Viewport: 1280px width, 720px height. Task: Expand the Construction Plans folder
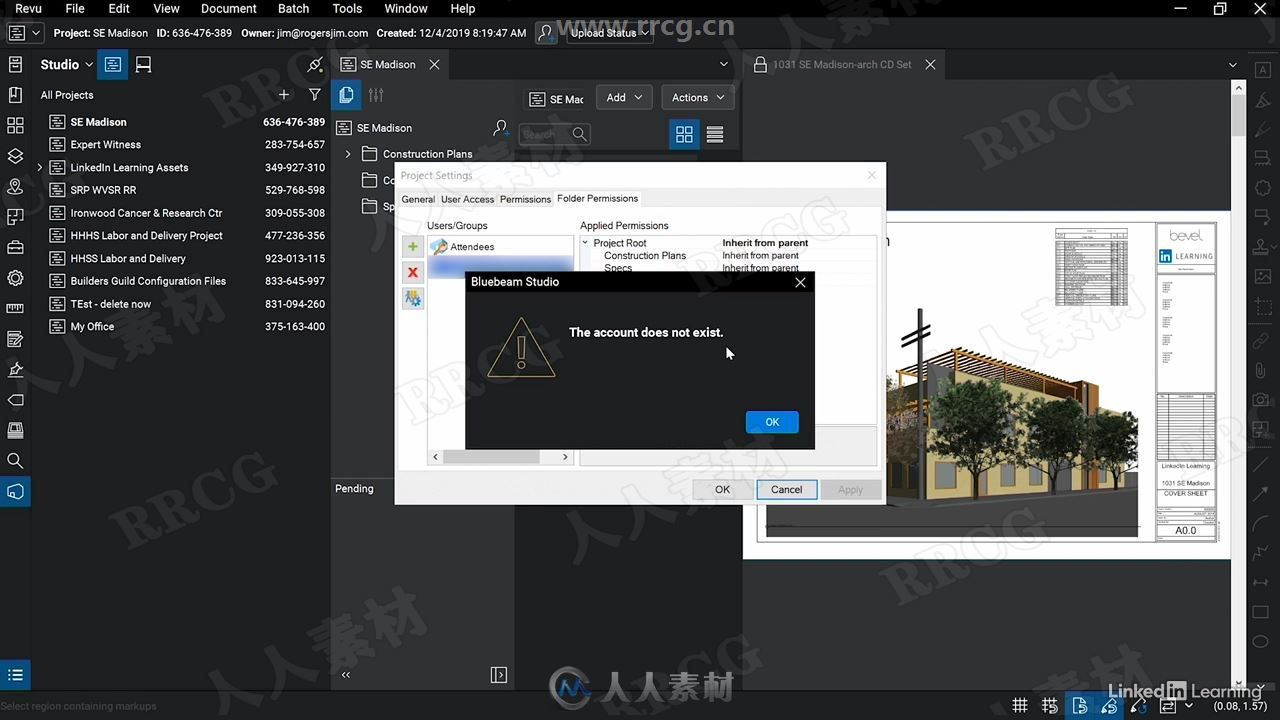[348, 154]
